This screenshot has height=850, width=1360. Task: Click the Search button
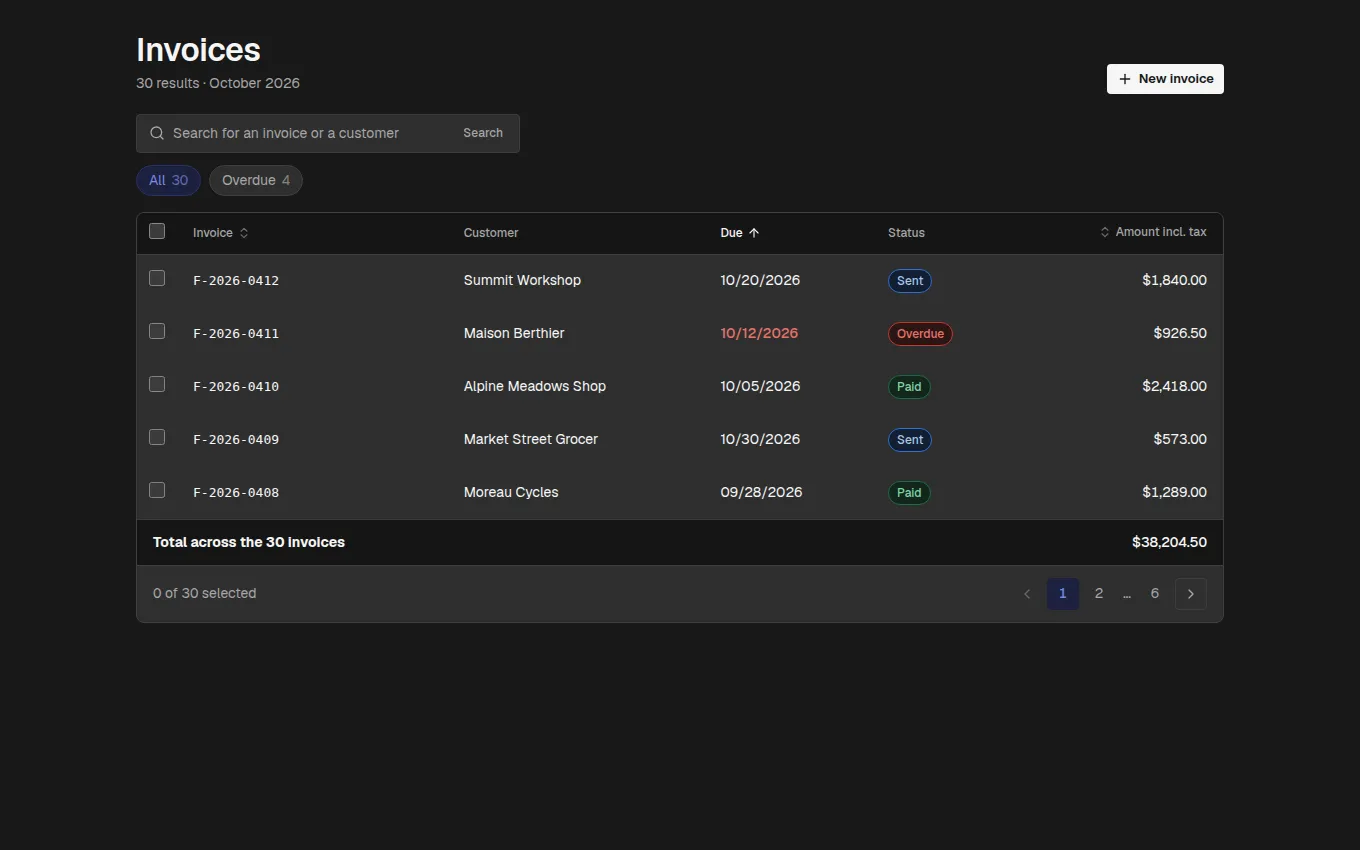tap(483, 133)
